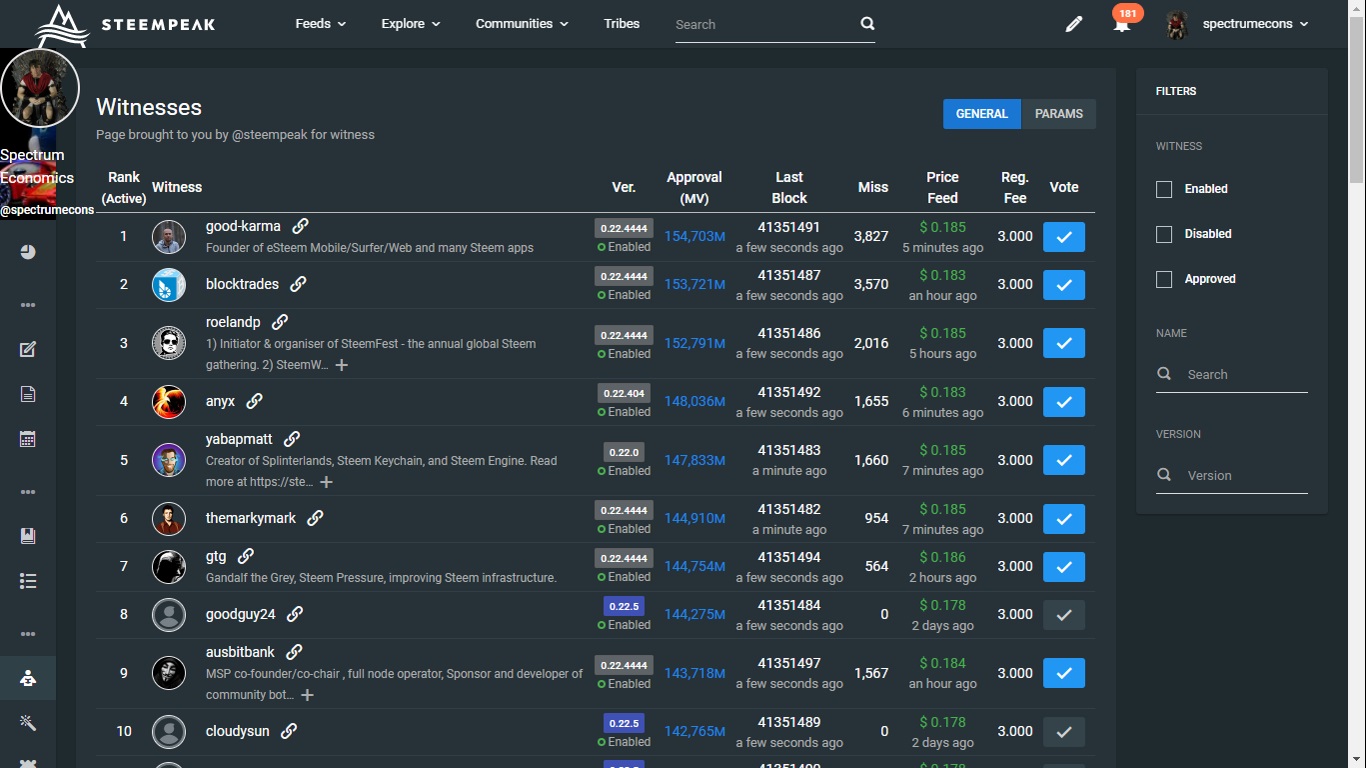Click the link icon beside good-karma
The height and width of the screenshot is (768, 1366).
tap(300, 226)
